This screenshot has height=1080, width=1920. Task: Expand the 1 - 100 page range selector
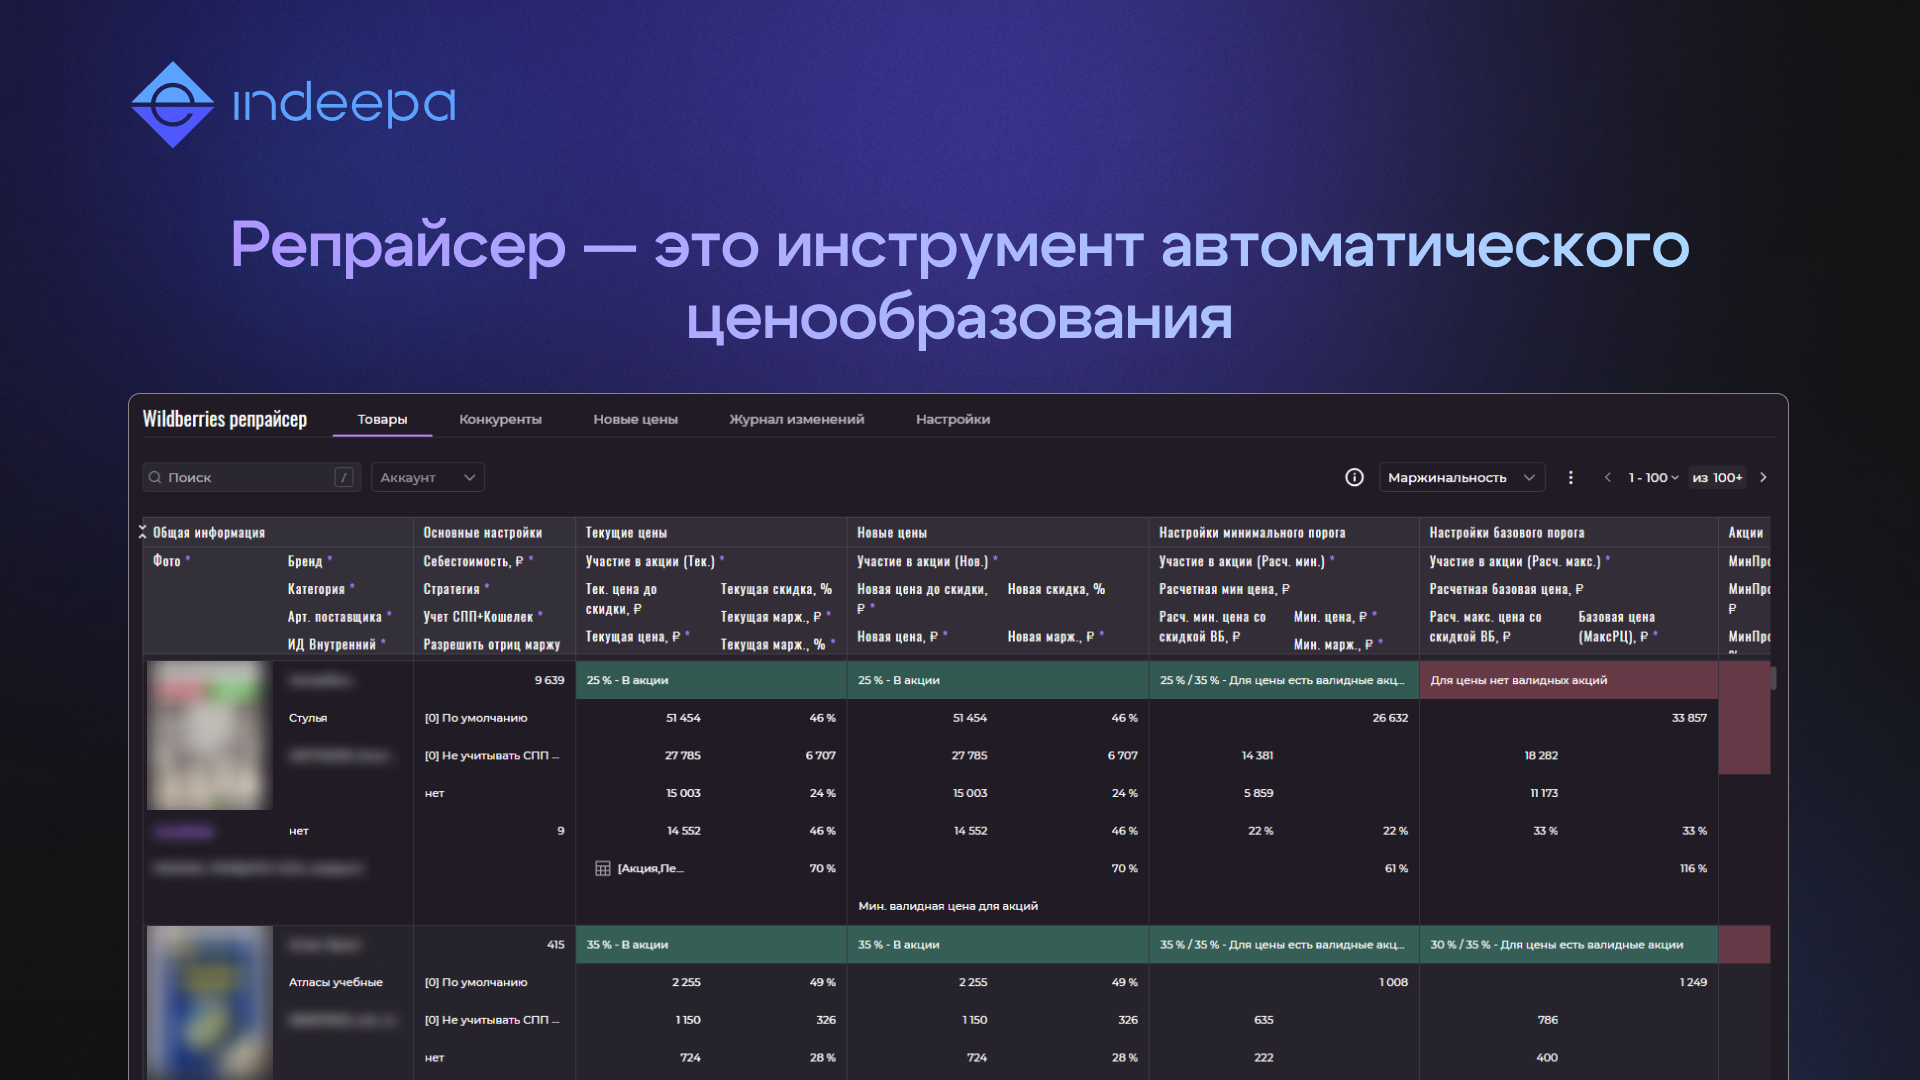click(1652, 477)
